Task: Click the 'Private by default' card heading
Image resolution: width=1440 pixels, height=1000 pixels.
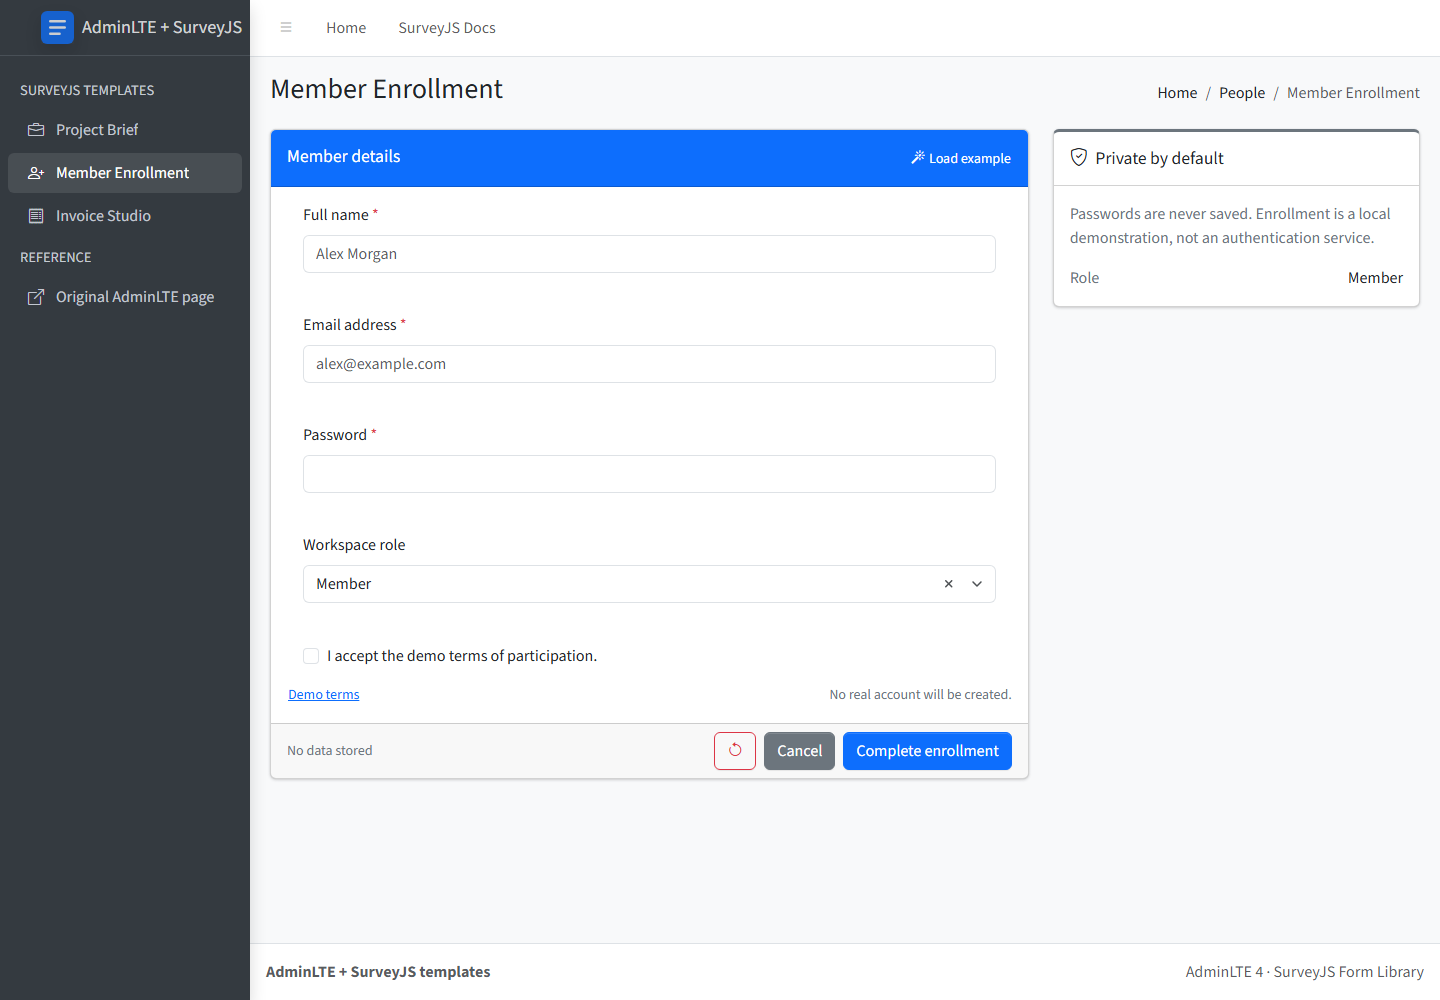Action: coord(1159,158)
